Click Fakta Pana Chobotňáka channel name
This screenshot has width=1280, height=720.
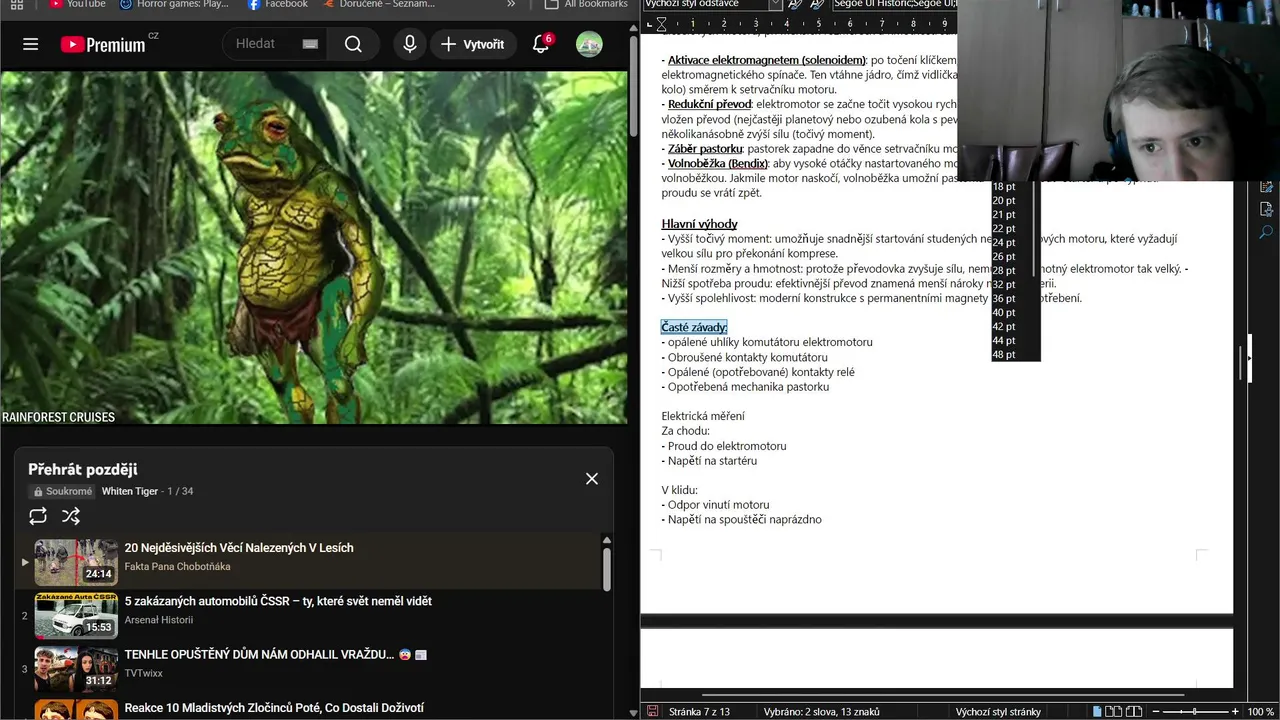[x=177, y=566]
